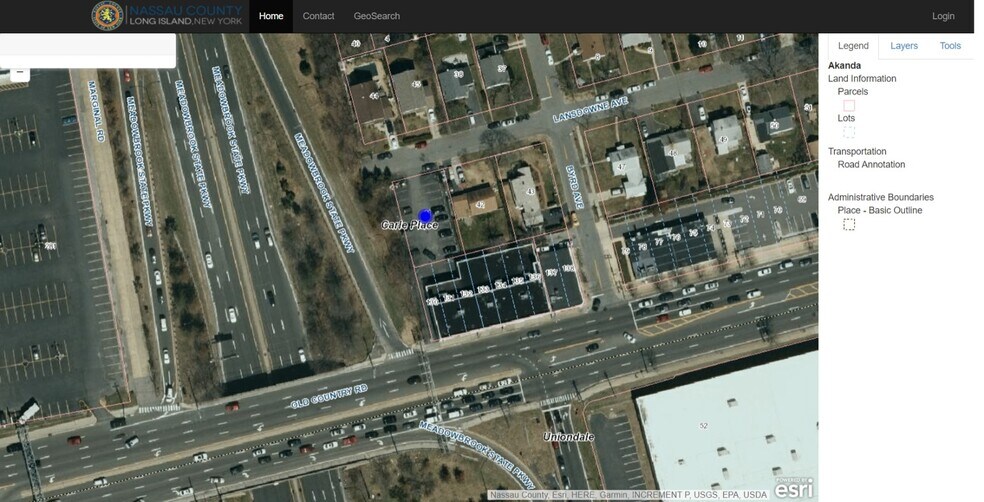Click the Uniondale place label on map
This screenshot has width=984, height=502.
569,437
